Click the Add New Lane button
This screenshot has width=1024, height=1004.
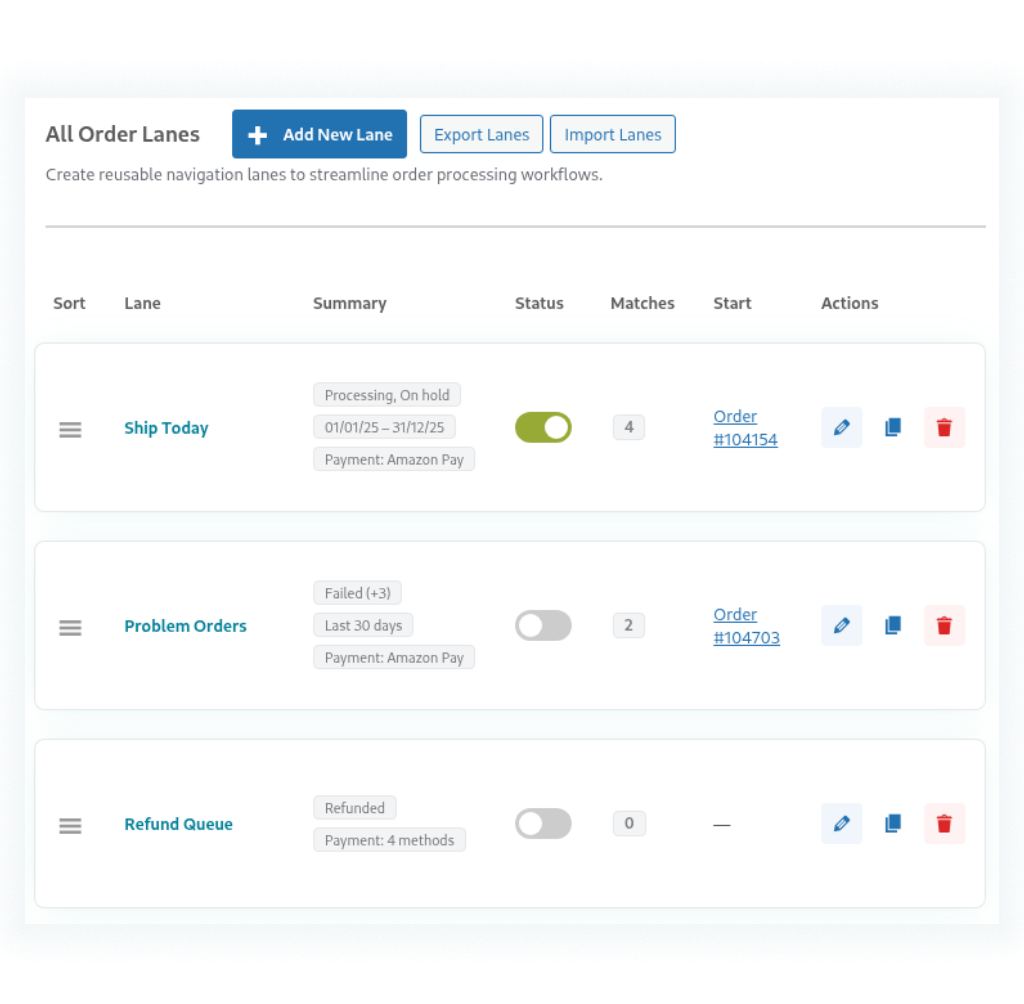point(319,134)
